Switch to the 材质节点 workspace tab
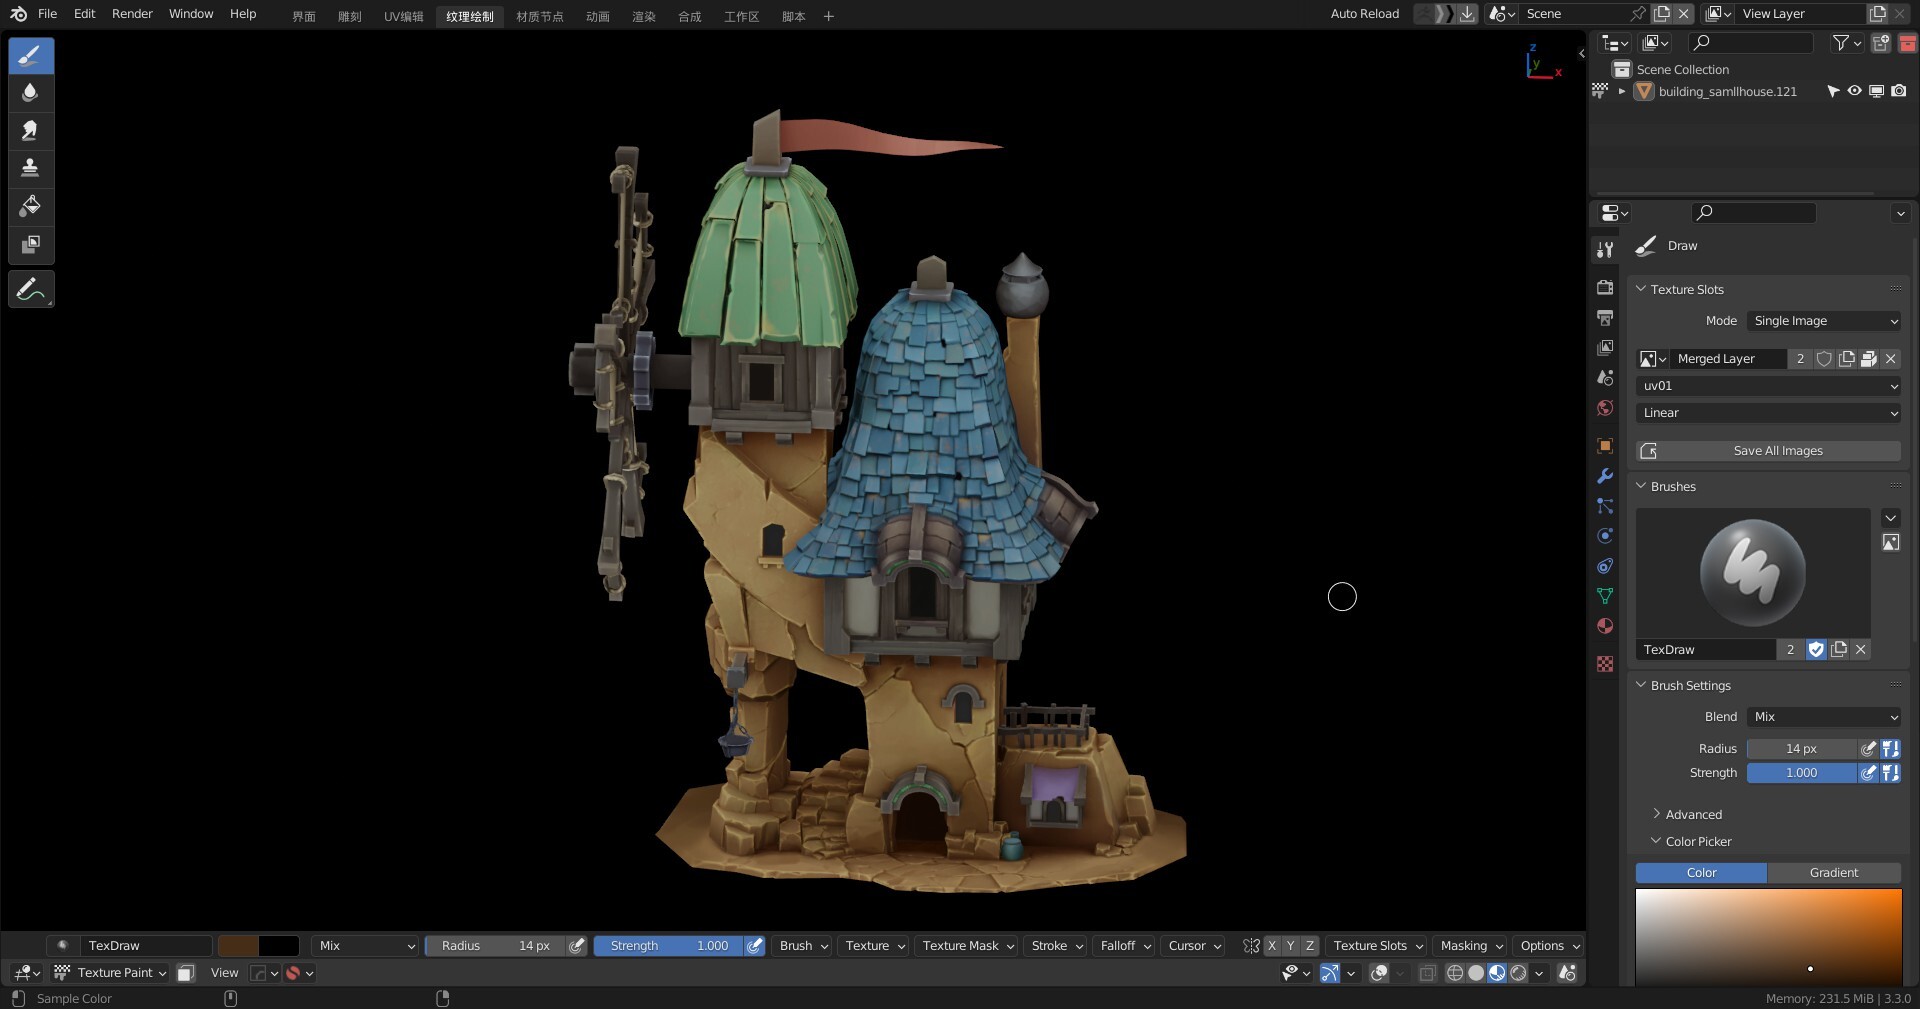 coord(539,16)
